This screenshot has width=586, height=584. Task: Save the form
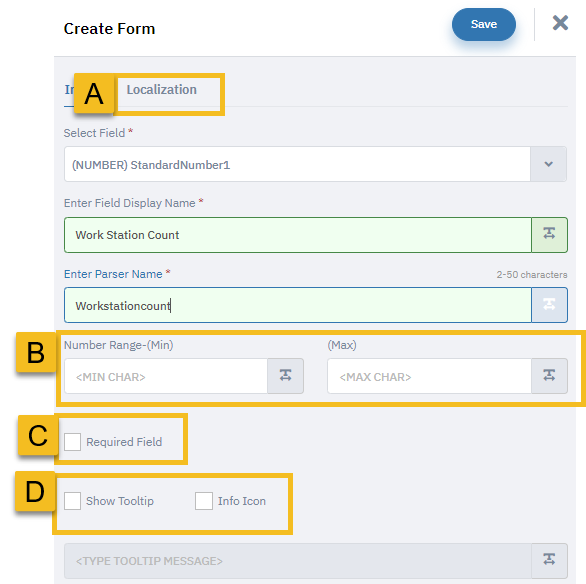[484, 24]
